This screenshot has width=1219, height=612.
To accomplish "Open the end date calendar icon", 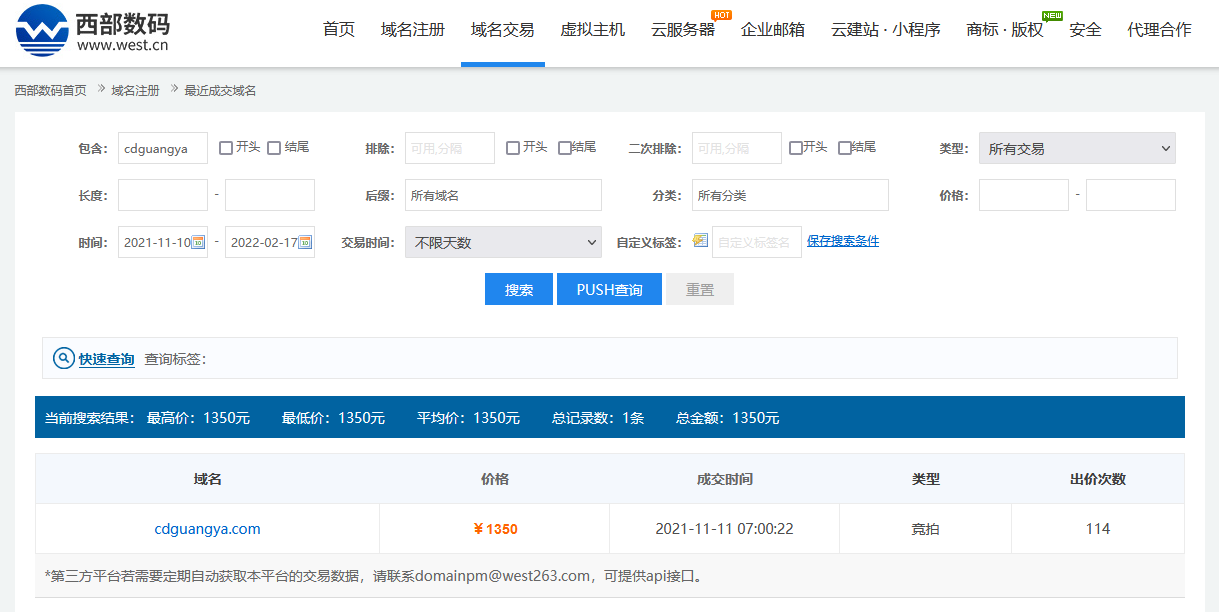I will 305,241.
